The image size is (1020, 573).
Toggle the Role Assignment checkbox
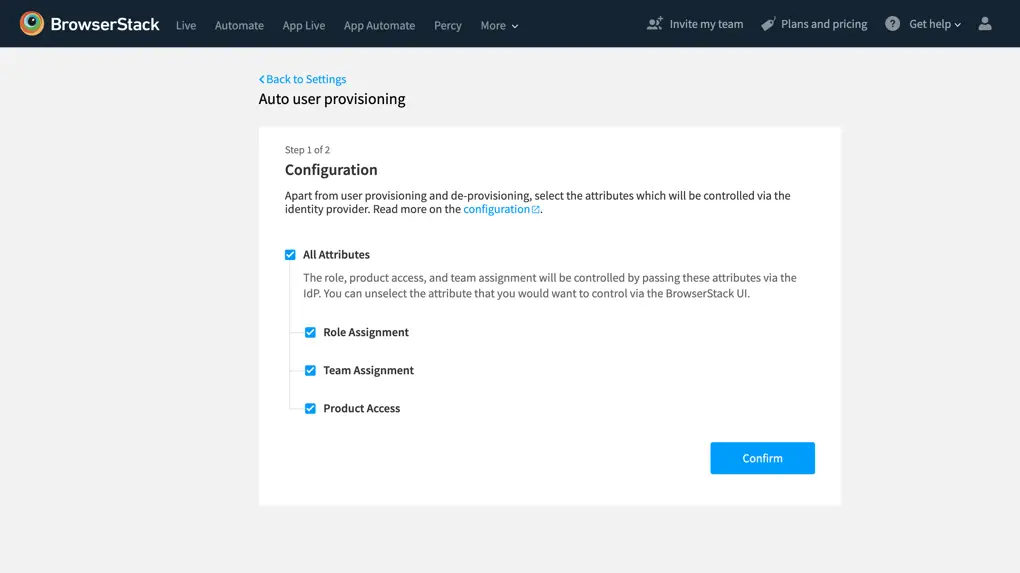[x=310, y=333]
